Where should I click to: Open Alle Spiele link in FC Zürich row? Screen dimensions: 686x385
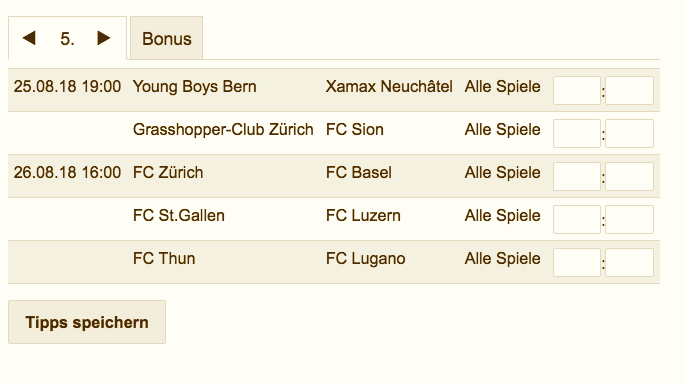coord(502,172)
